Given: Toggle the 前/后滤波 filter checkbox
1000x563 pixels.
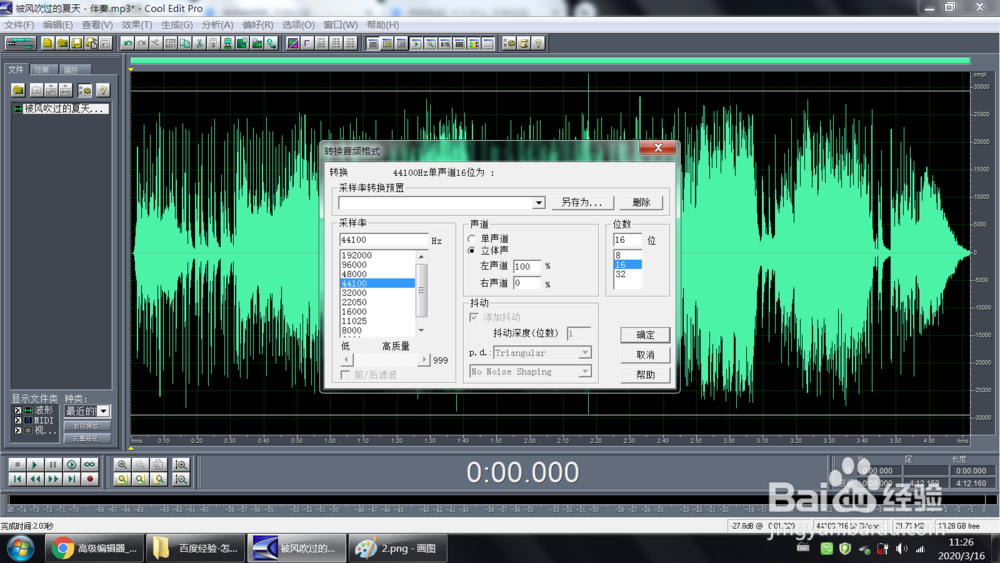Looking at the screenshot, I should (346, 375).
